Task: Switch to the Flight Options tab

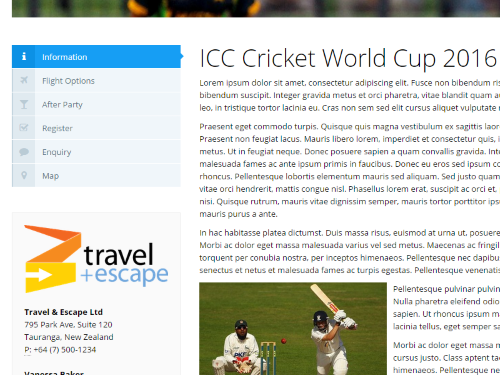Action: point(96,81)
